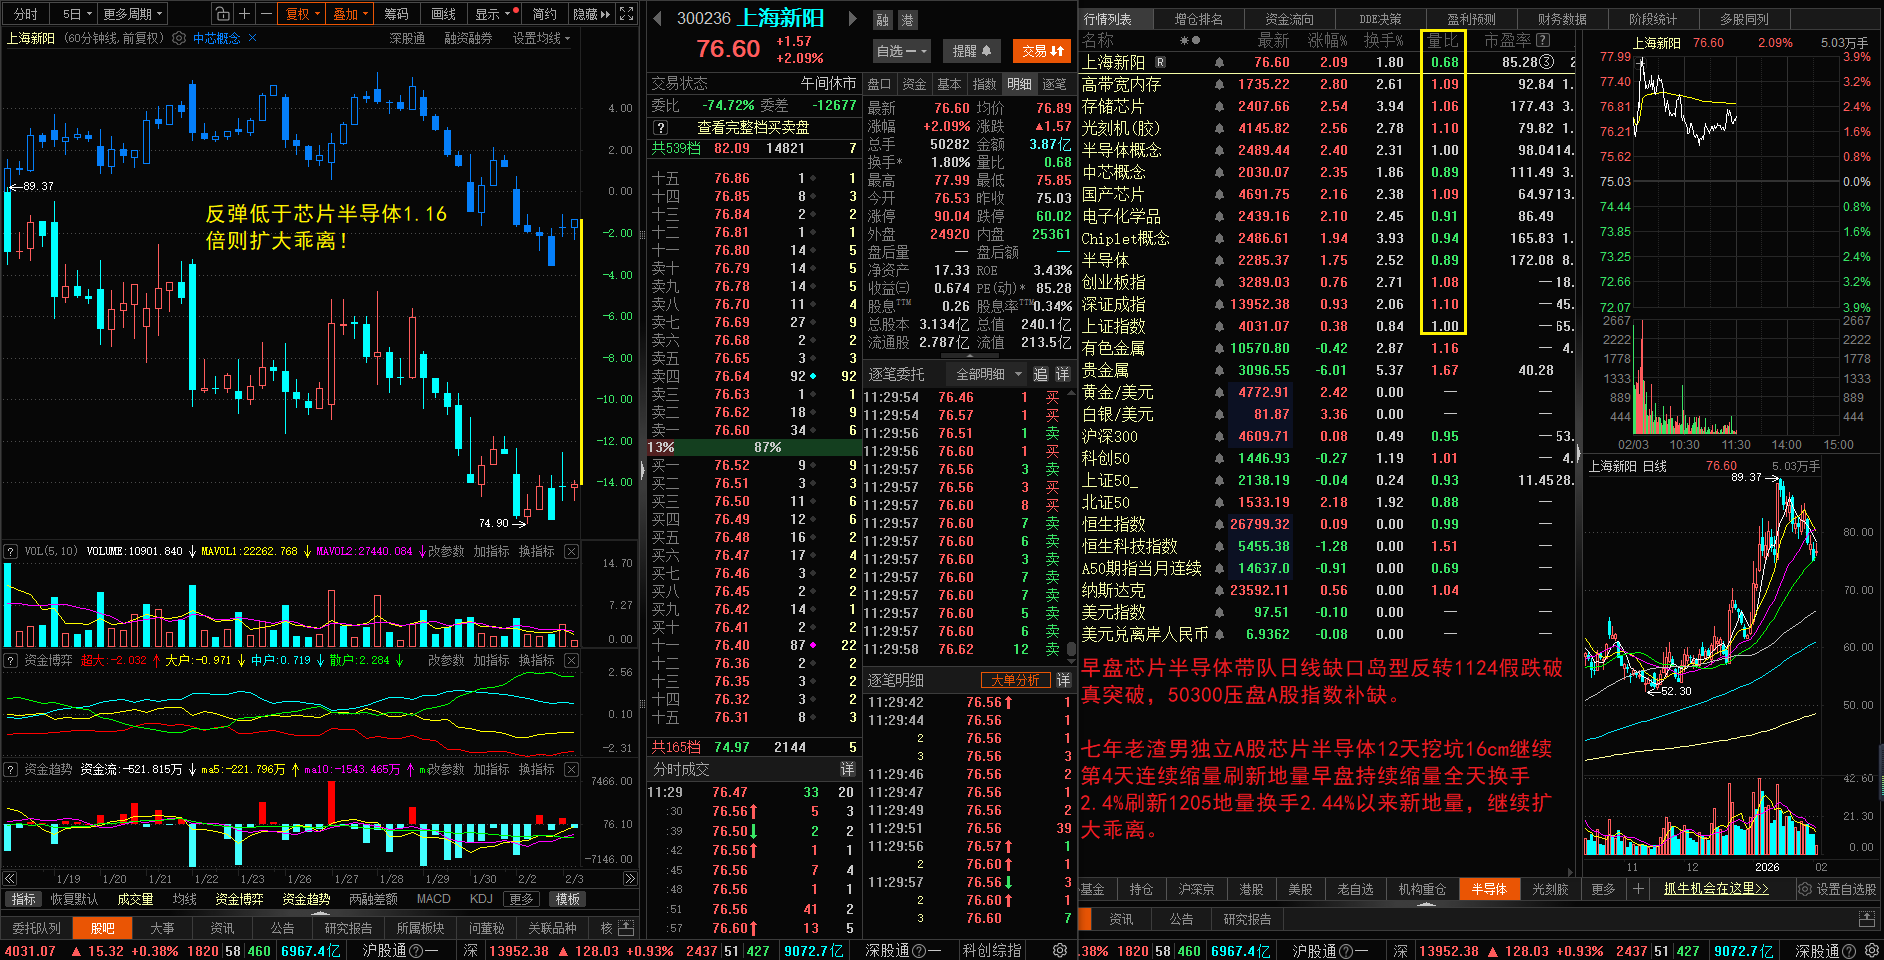Jump to earliest chart data arrow
Screen dimensions: 1884x960
10,879
